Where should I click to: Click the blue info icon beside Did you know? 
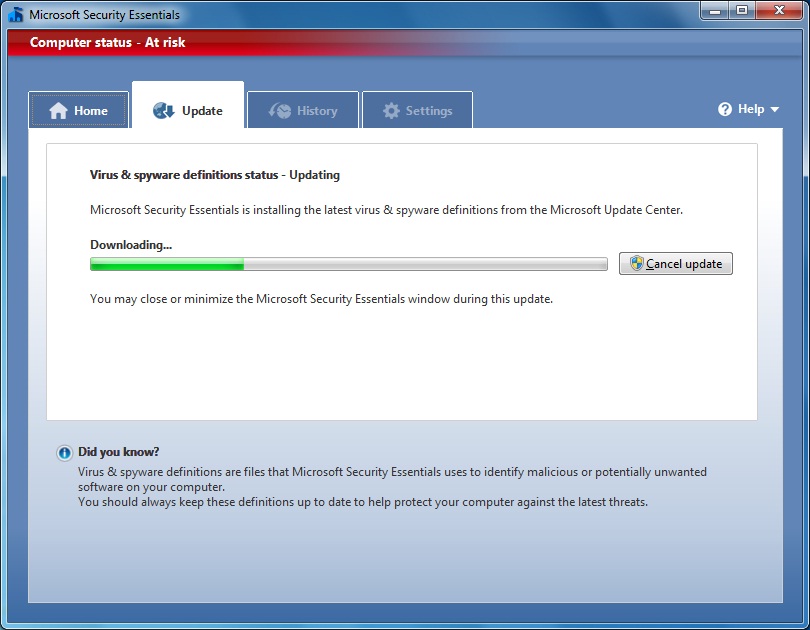(65, 453)
